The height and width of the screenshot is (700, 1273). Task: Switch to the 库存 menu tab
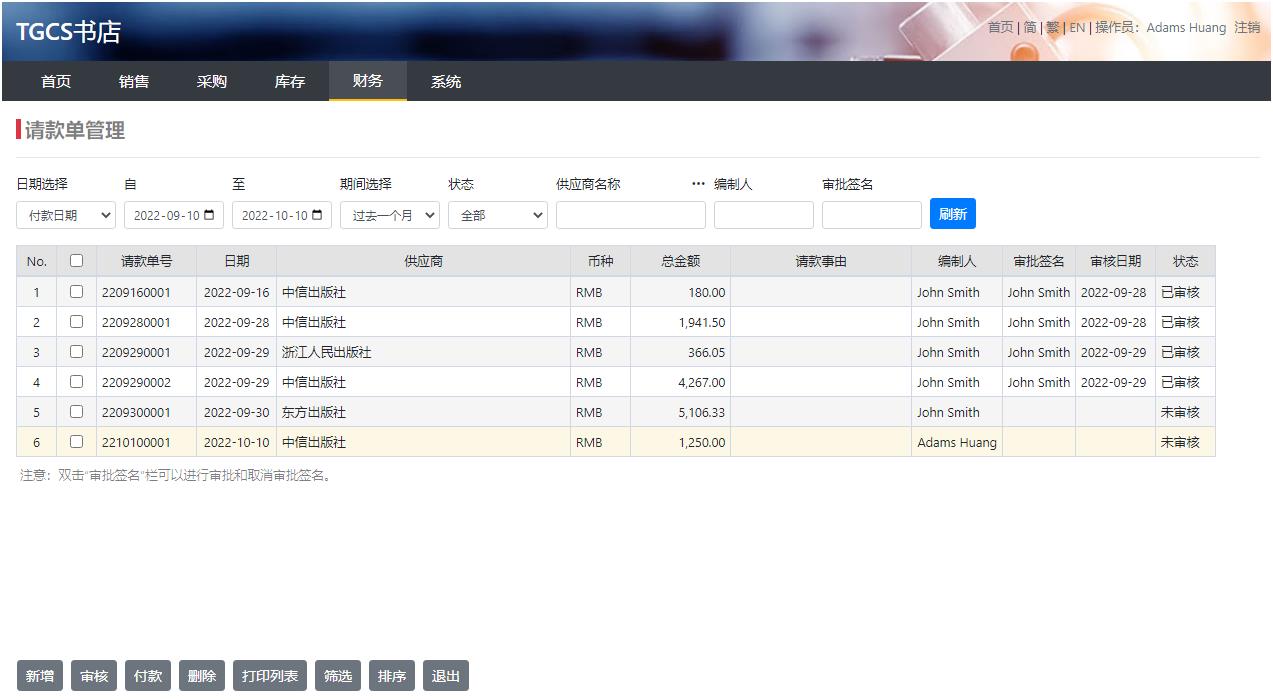point(290,82)
